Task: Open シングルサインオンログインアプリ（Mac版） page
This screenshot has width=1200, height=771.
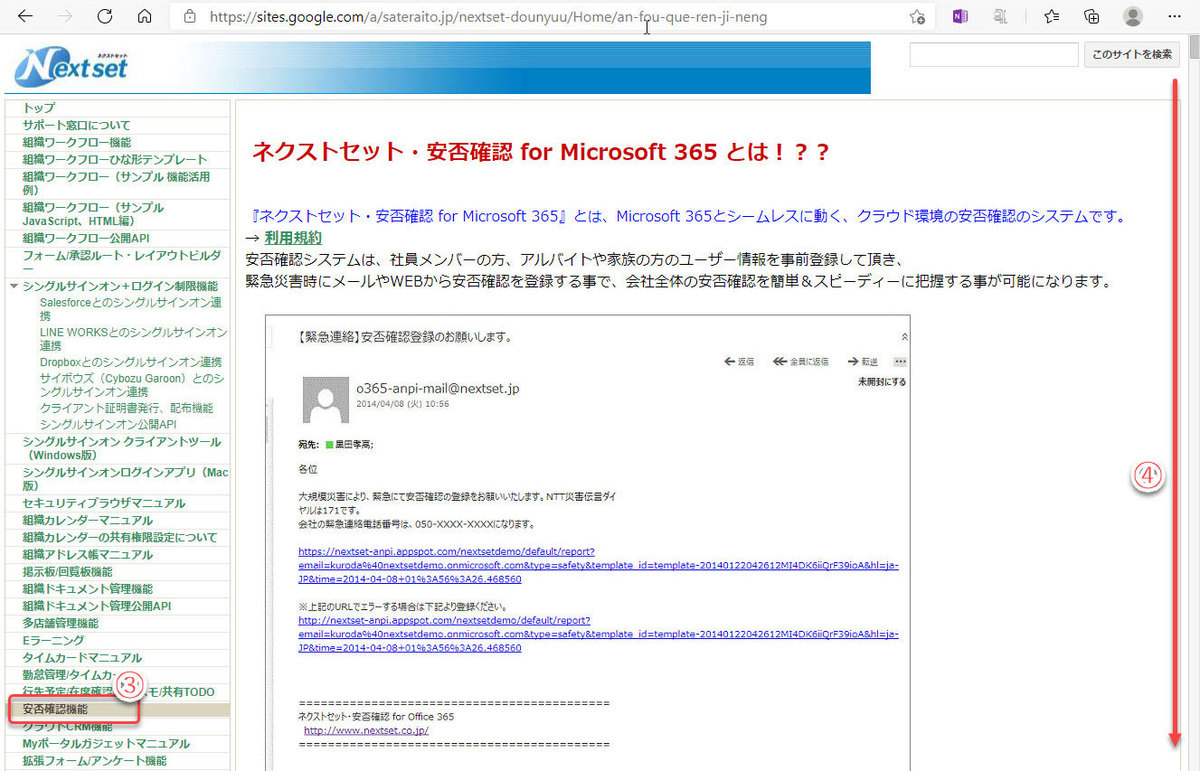Action: point(126,478)
